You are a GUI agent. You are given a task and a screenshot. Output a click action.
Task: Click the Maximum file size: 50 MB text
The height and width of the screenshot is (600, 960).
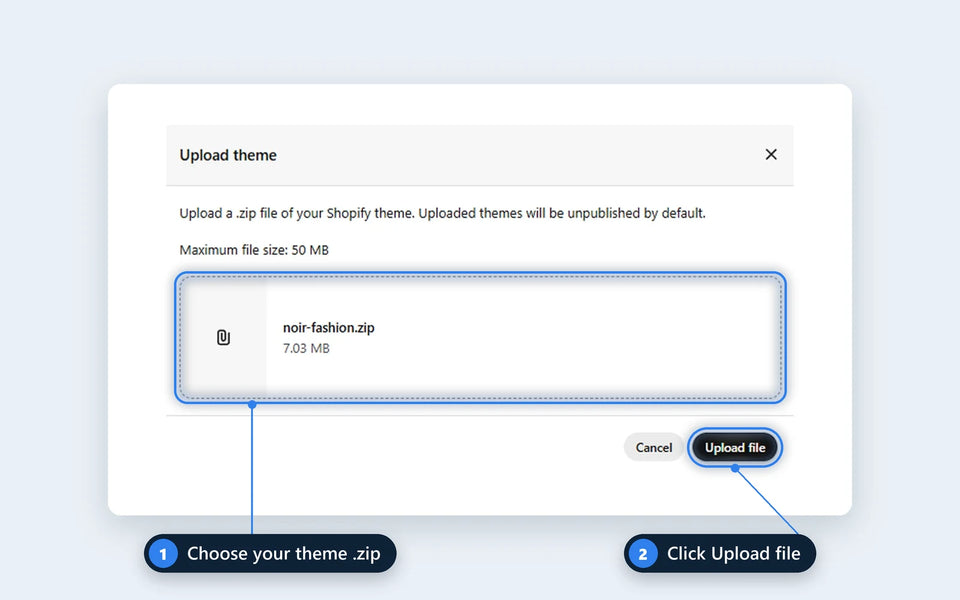[x=254, y=250]
